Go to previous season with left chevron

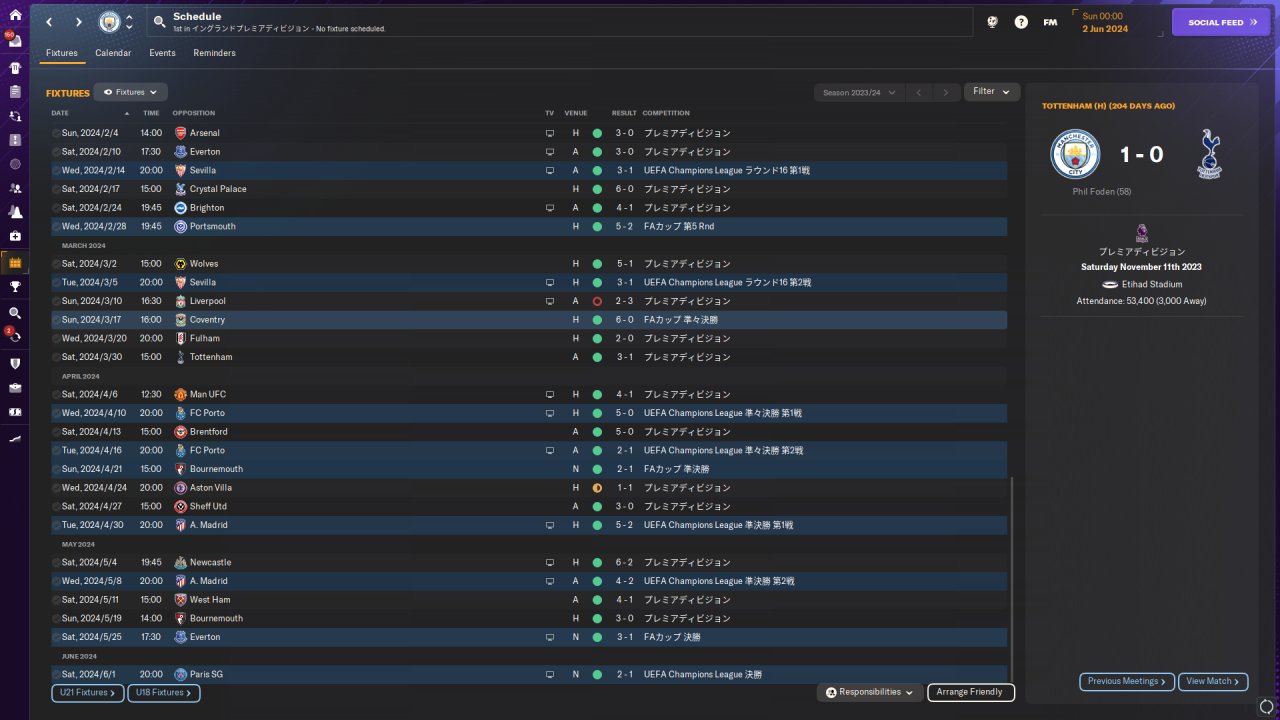919,92
